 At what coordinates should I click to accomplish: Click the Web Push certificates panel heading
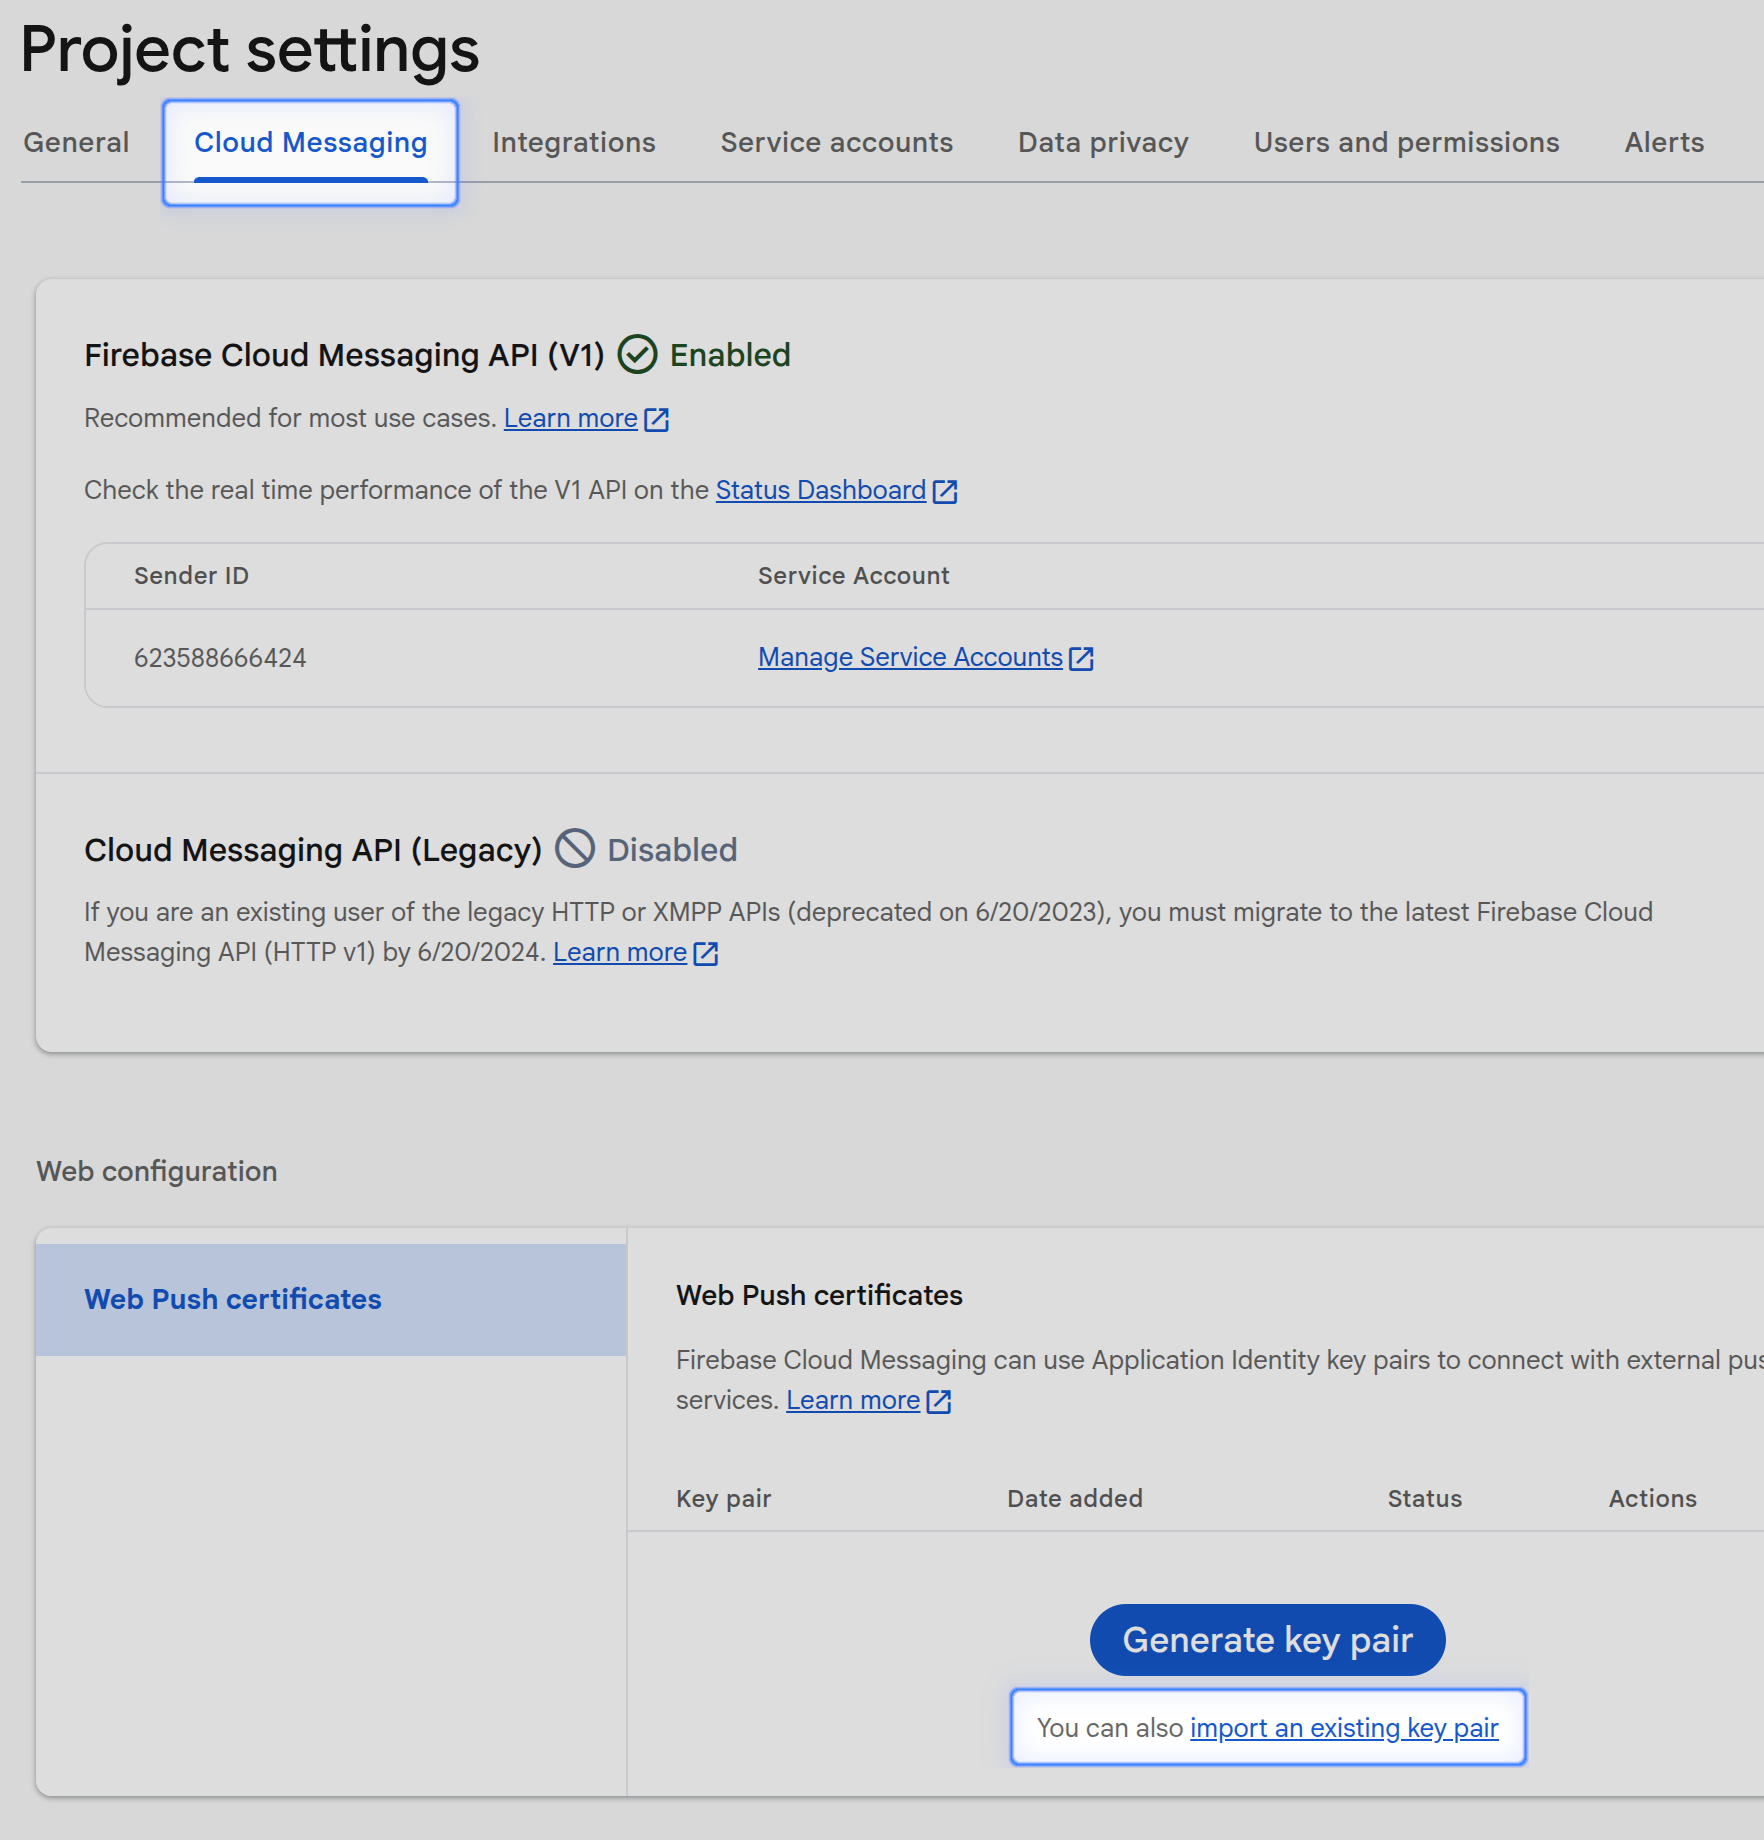[819, 1295]
